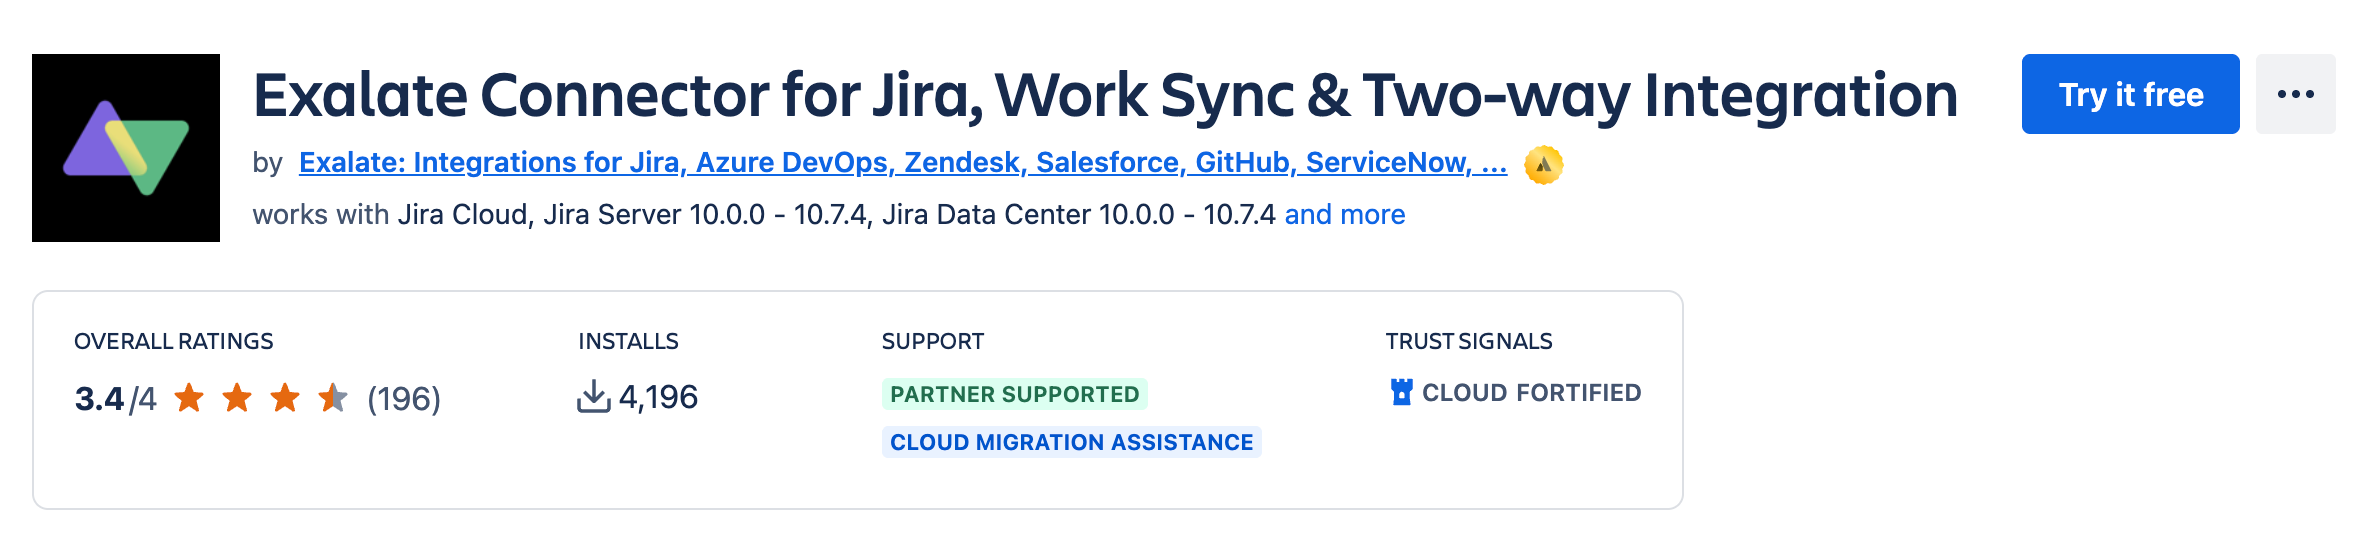The width and height of the screenshot is (2366, 560).
Task: Select the Cloud Migration Assistance badge
Action: point(1071,442)
